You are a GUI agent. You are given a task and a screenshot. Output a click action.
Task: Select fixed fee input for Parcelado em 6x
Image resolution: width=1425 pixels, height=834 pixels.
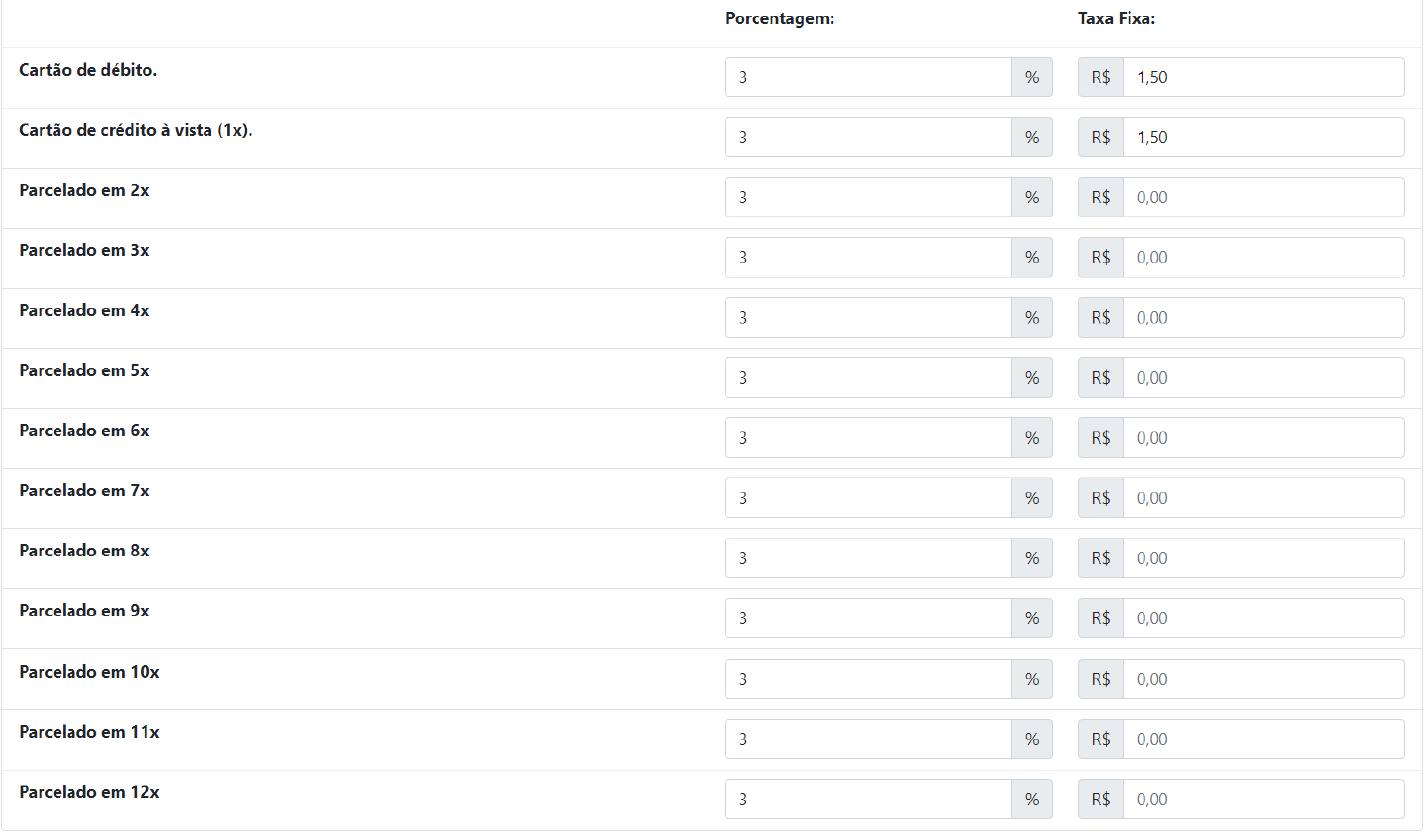point(1263,438)
